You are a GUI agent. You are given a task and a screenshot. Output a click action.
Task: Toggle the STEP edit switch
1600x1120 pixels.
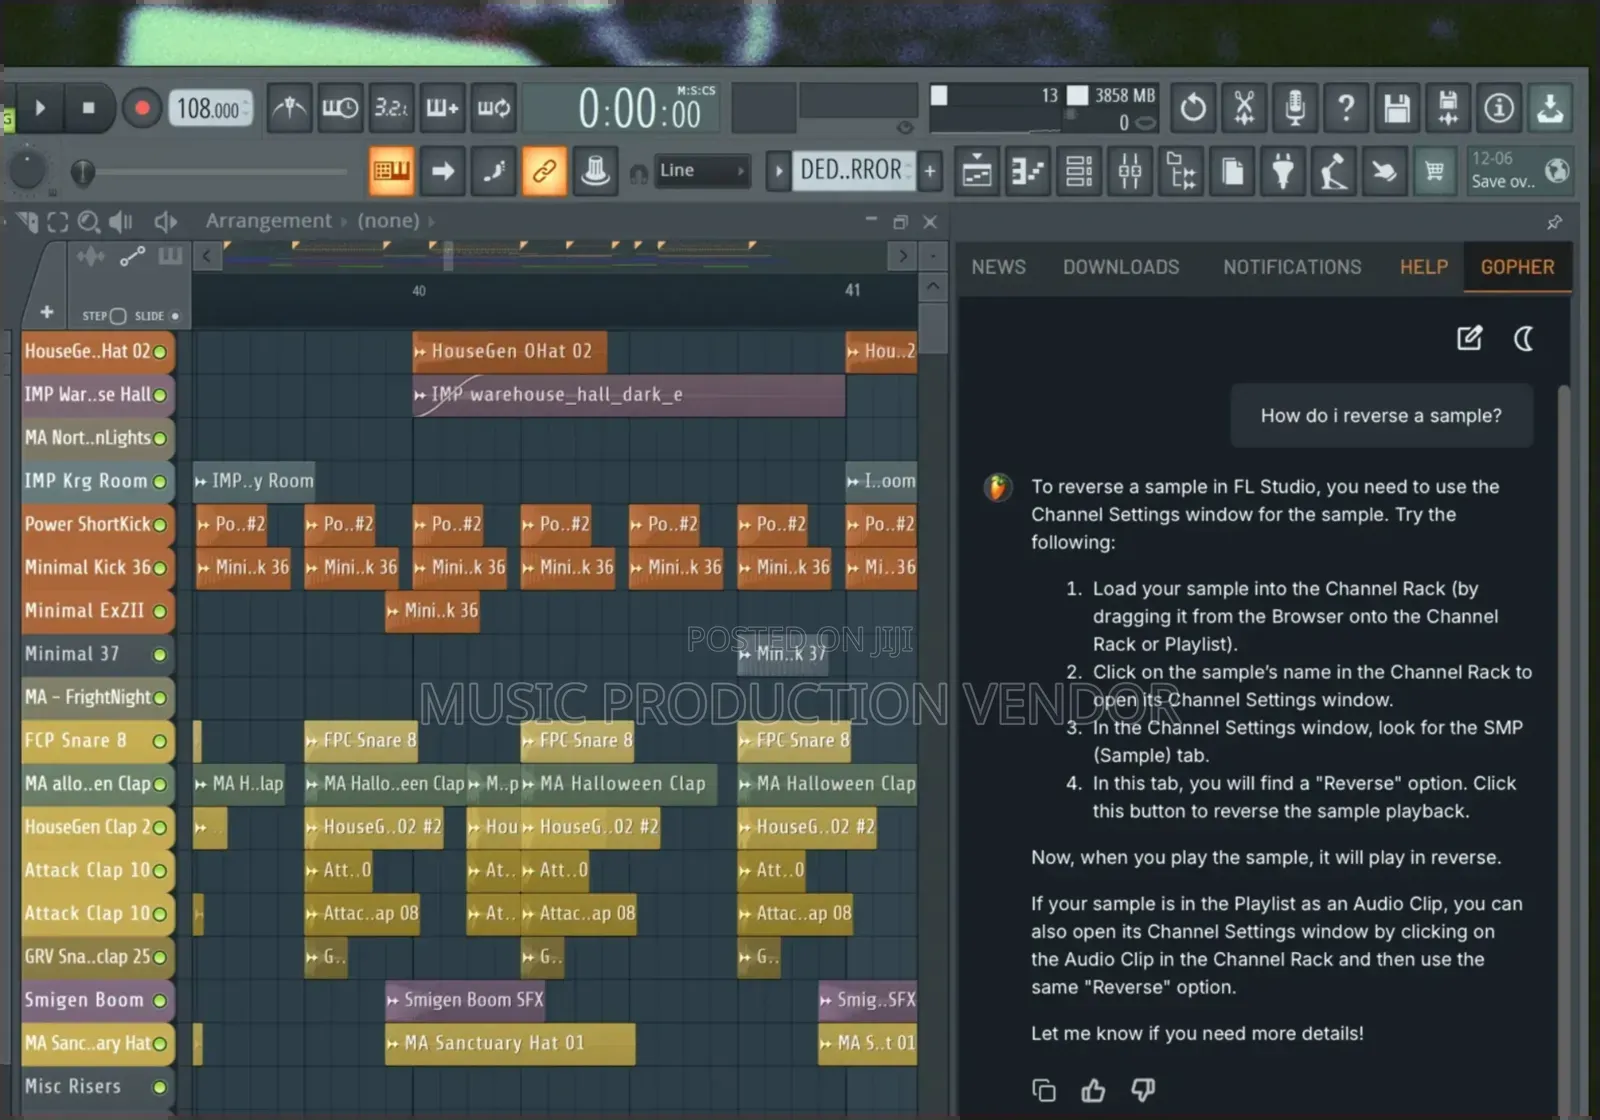tap(117, 316)
